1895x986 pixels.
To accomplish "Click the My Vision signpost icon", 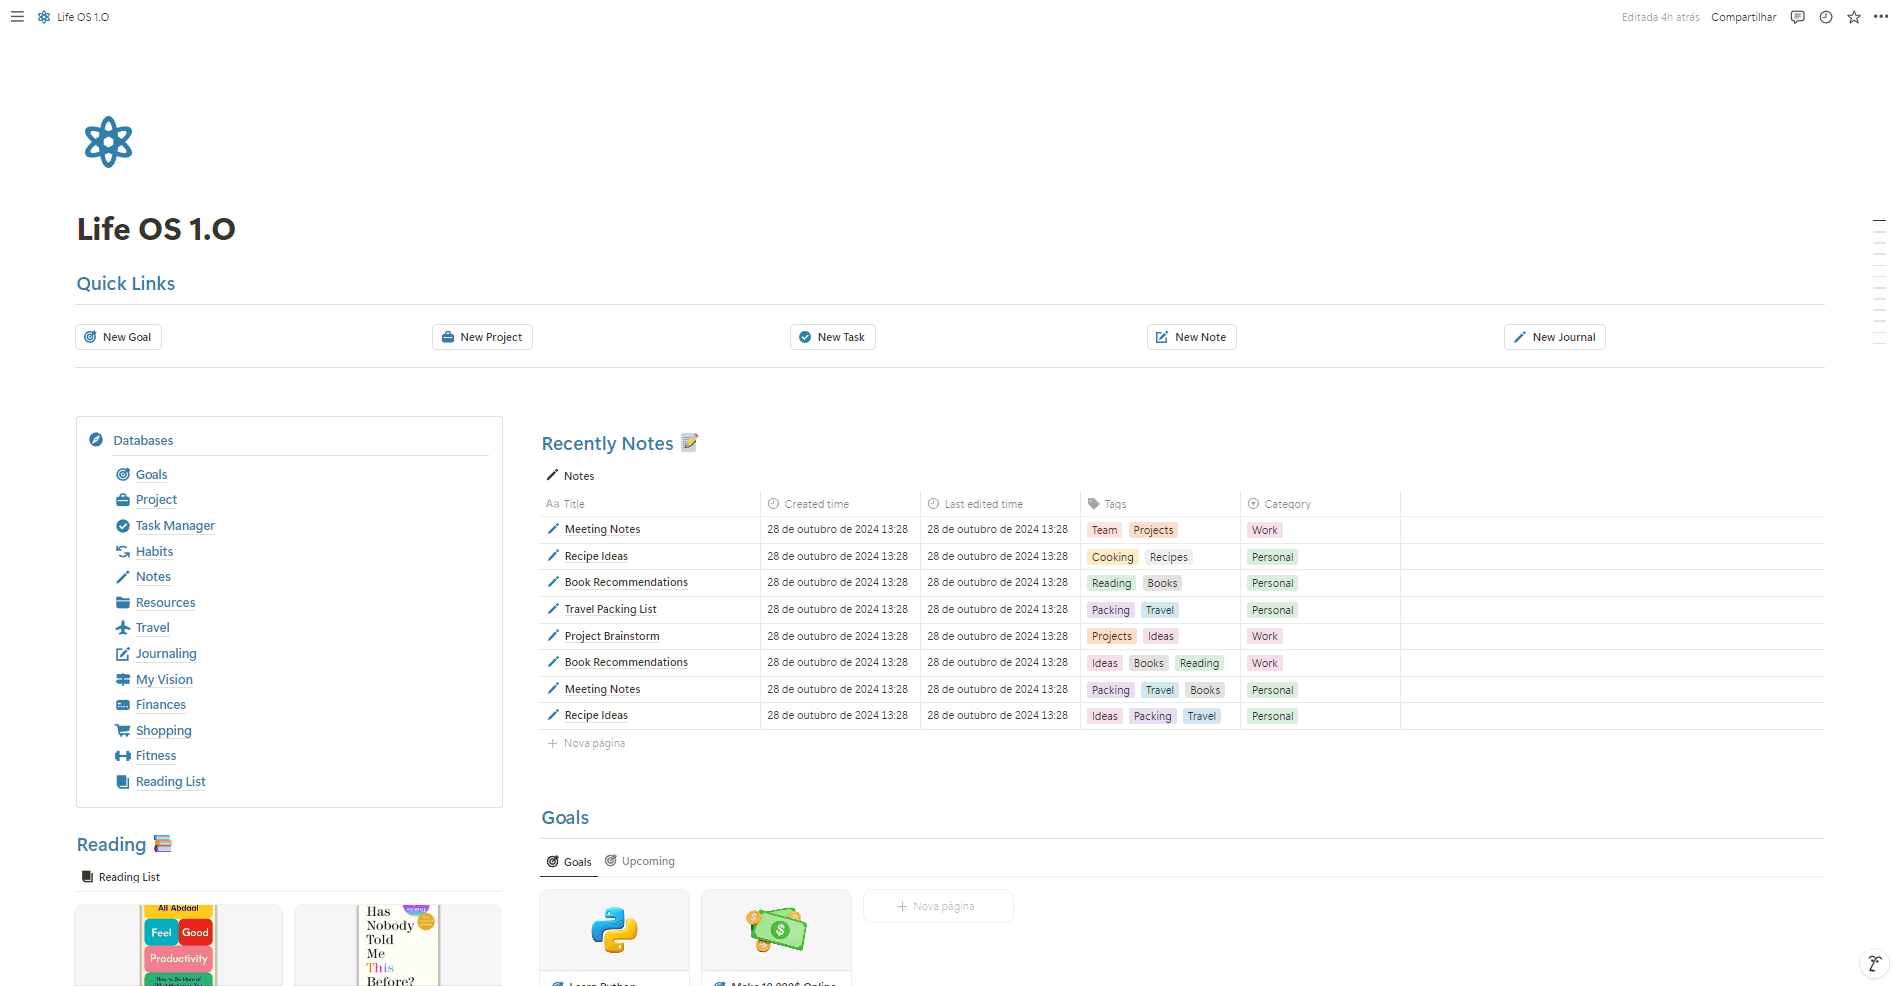I will (x=123, y=679).
